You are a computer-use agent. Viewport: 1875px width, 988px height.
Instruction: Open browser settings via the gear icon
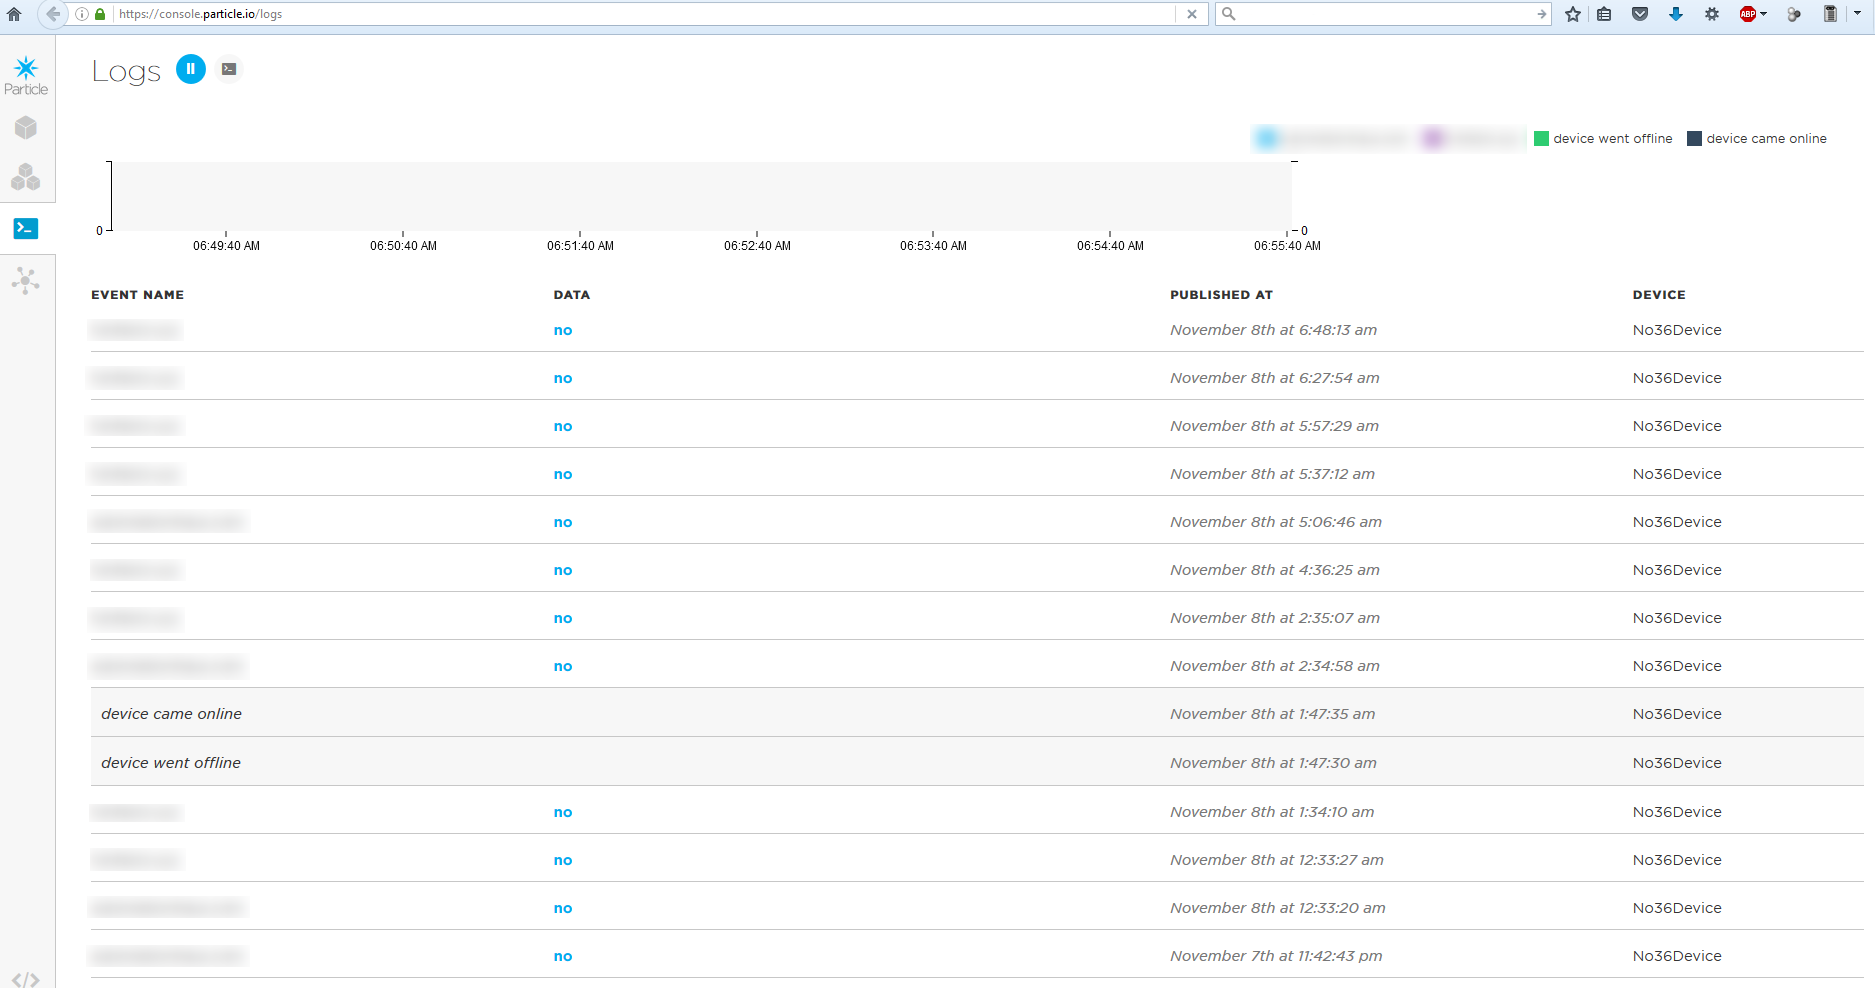tap(1711, 14)
